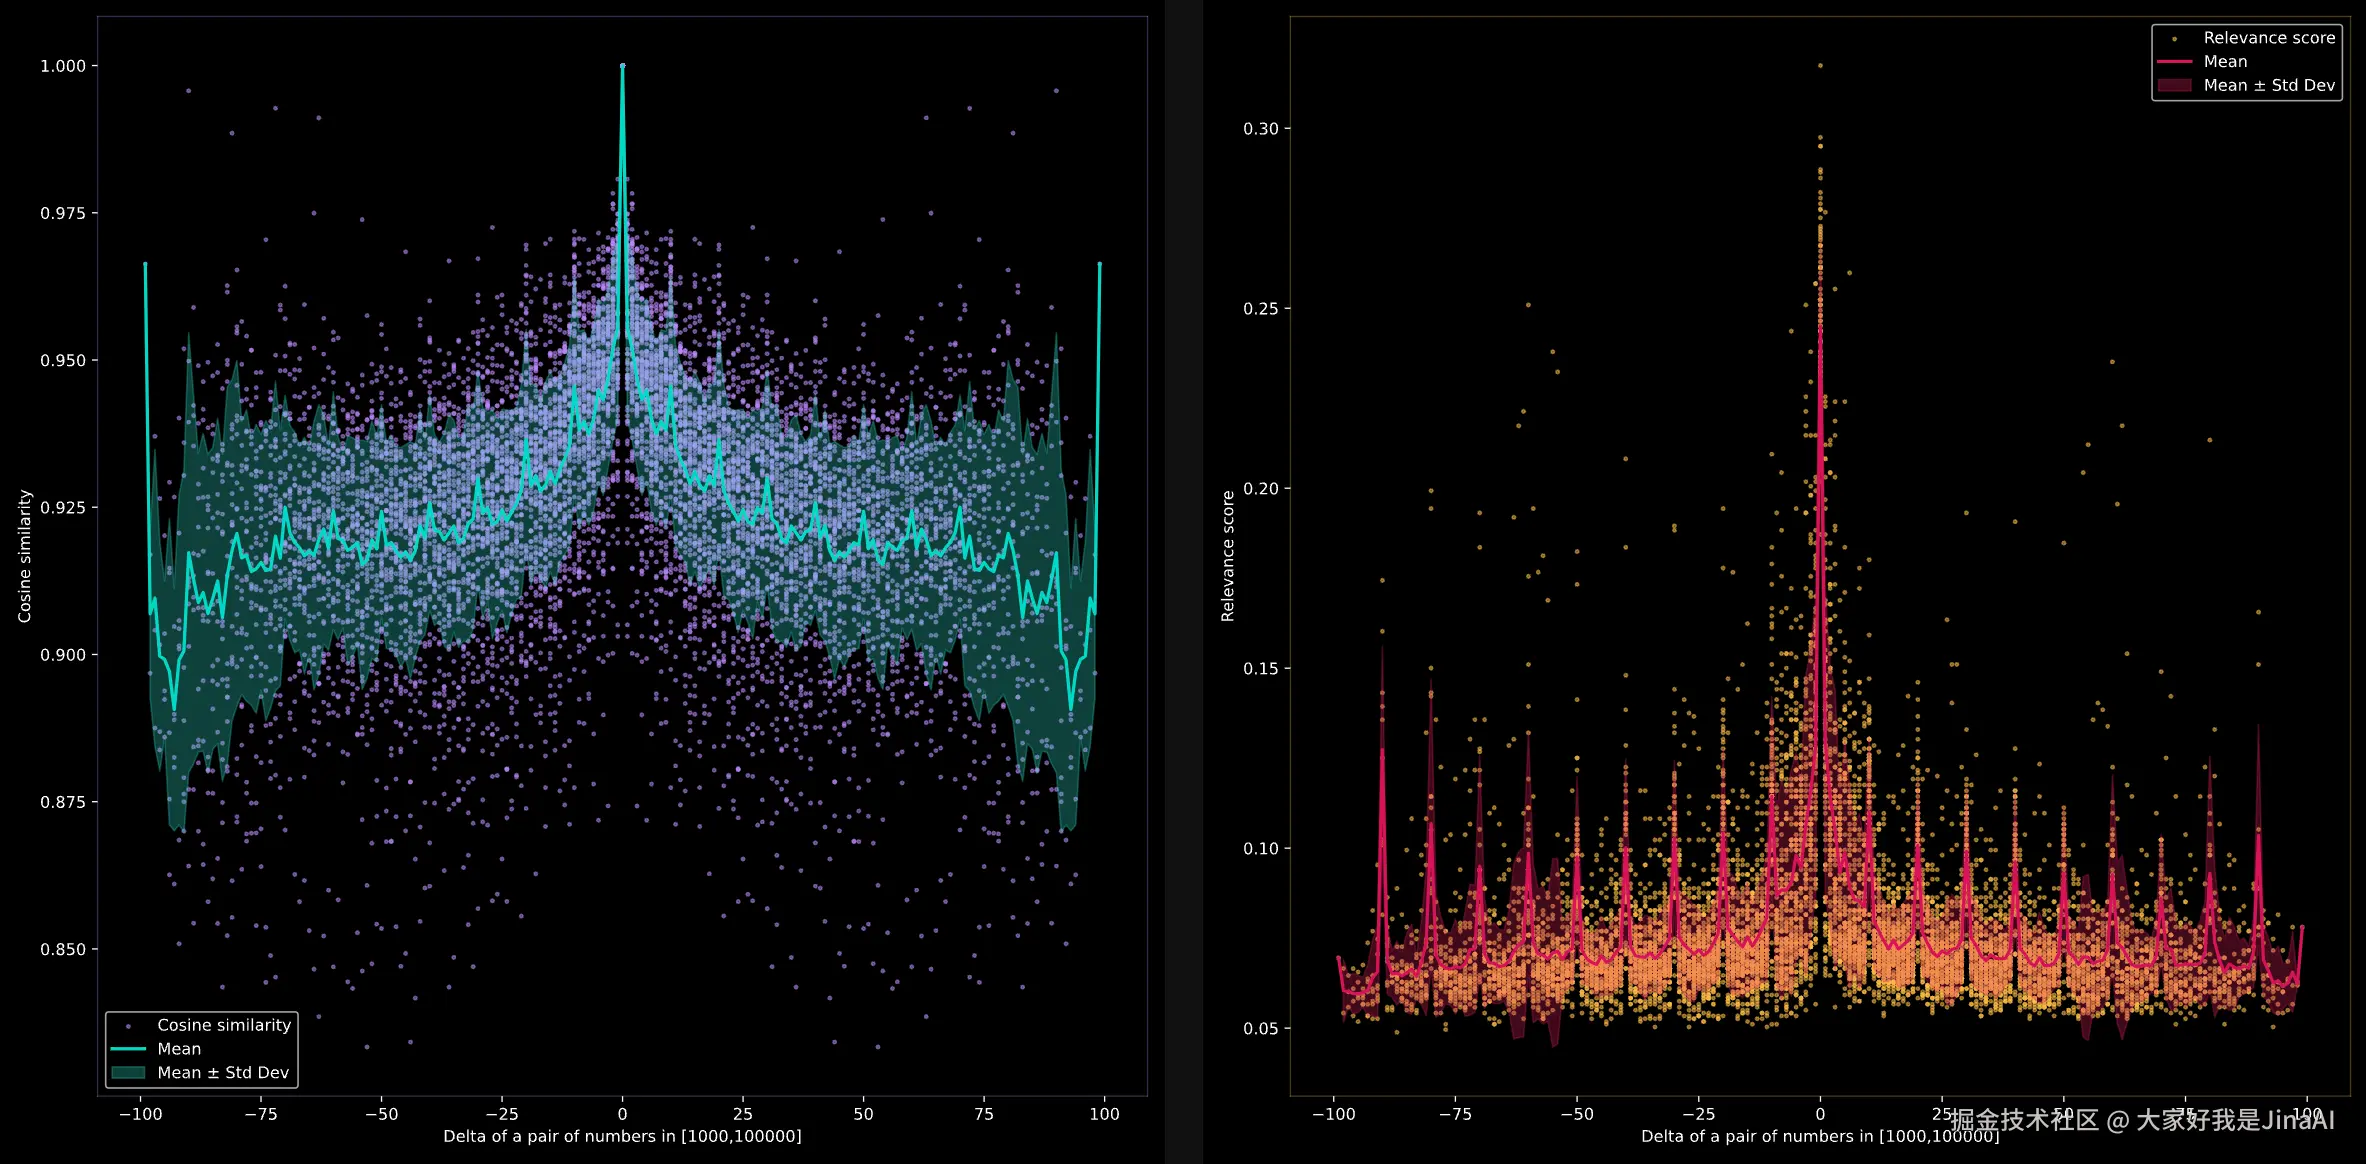Click the JinaAI watermark text
The width and height of the screenshot is (2366, 1164).
point(2142,1120)
